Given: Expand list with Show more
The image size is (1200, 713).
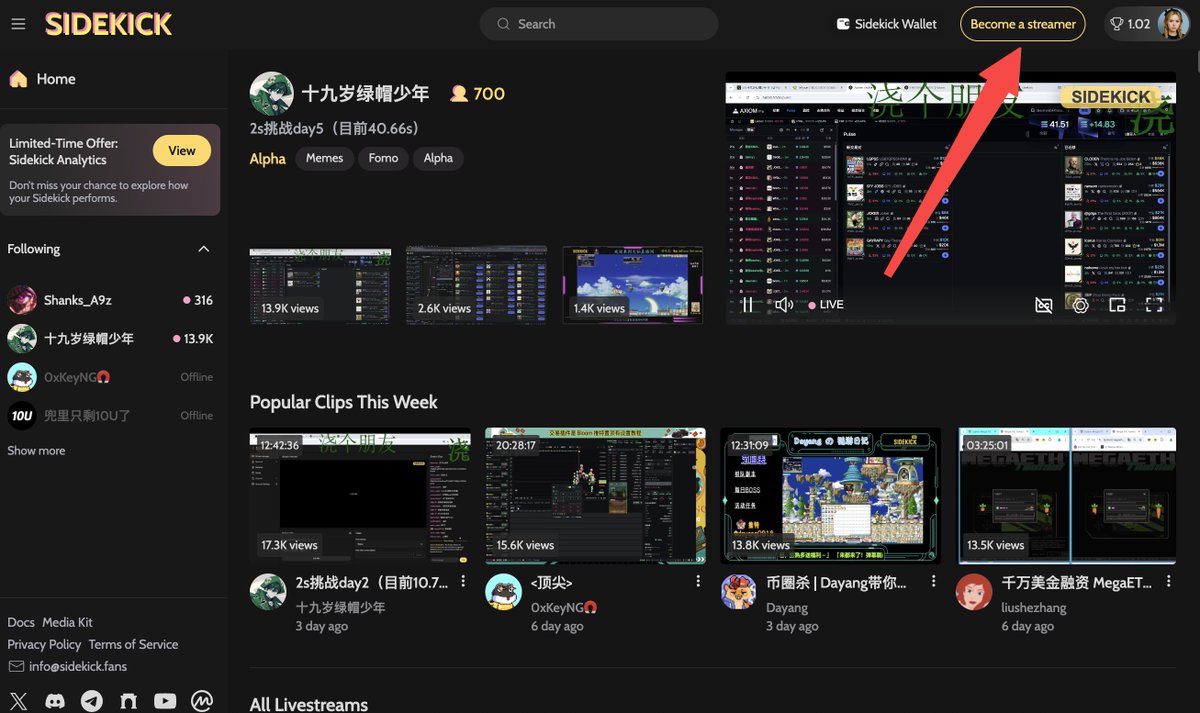Looking at the screenshot, I should point(36,451).
